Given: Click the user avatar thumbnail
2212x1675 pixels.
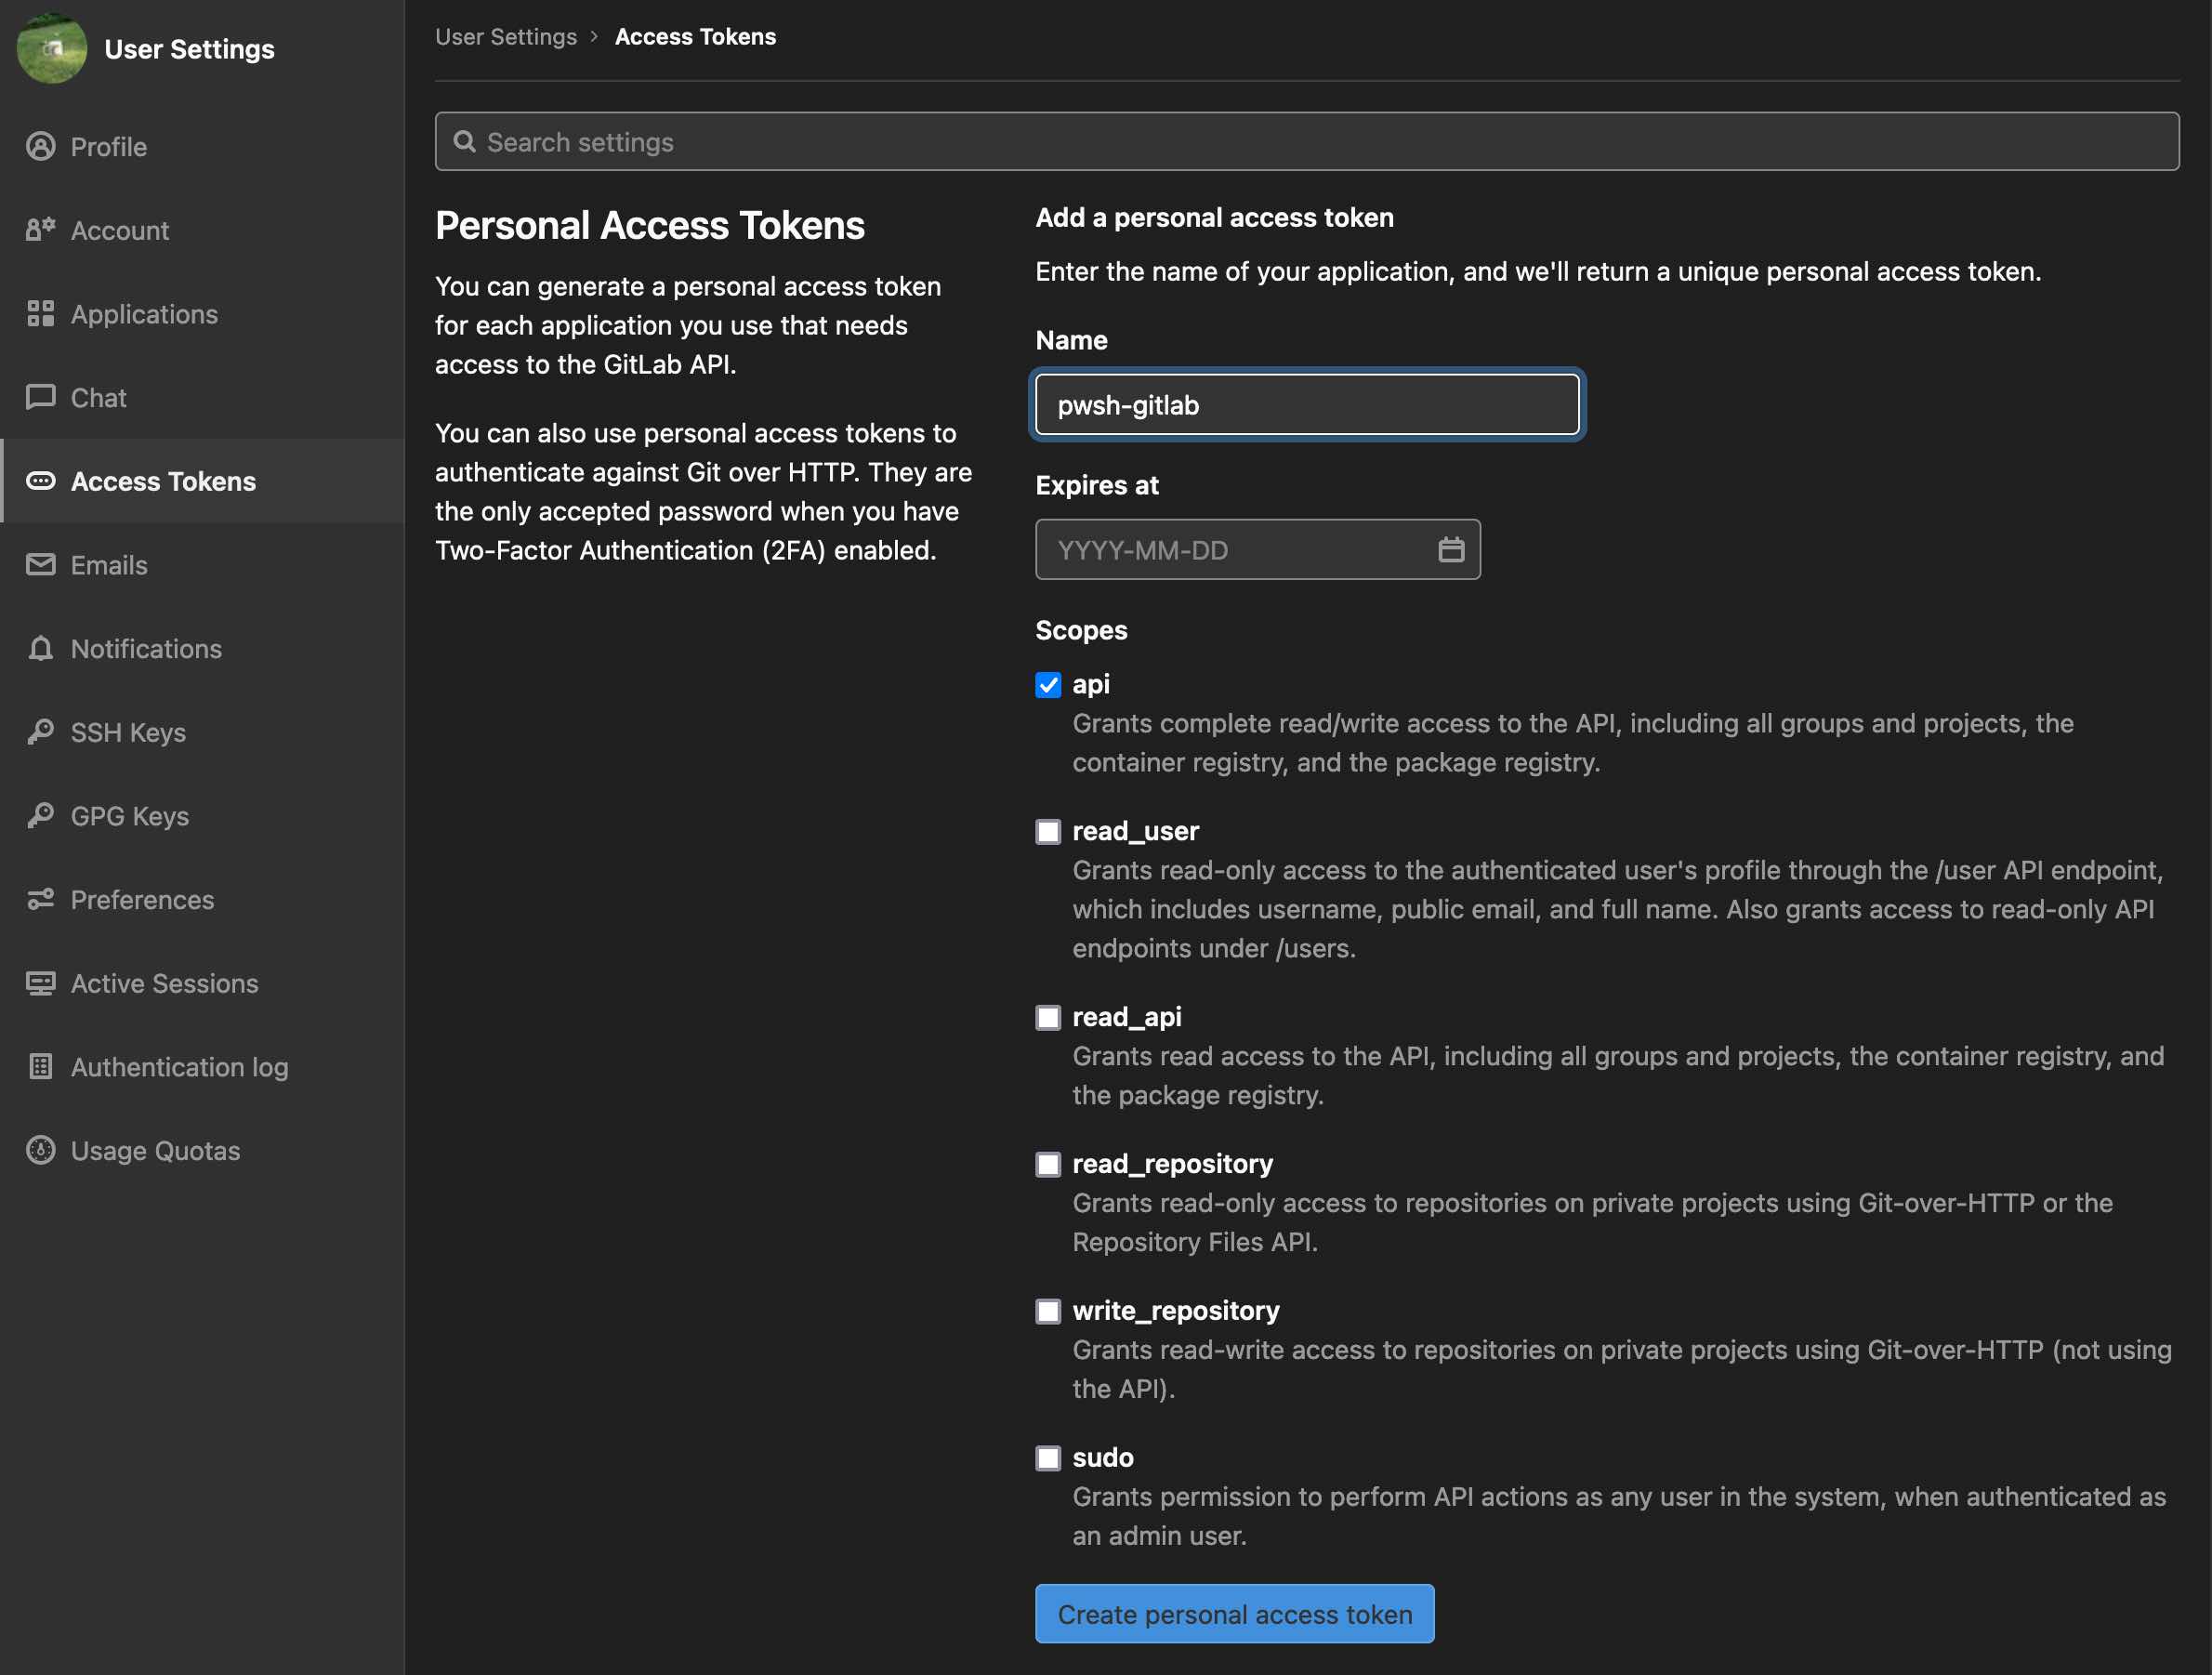Looking at the screenshot, I should click(x=52, y=48).
